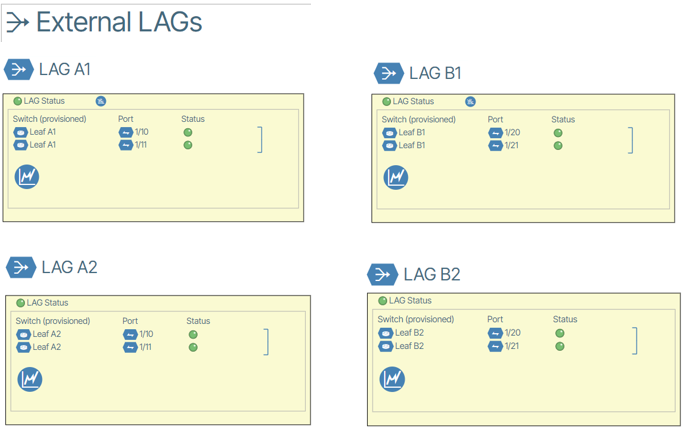The image size is (685, 433).
Task: Click the External LAGs arrow icon in the heading
Action: [17, 23]
